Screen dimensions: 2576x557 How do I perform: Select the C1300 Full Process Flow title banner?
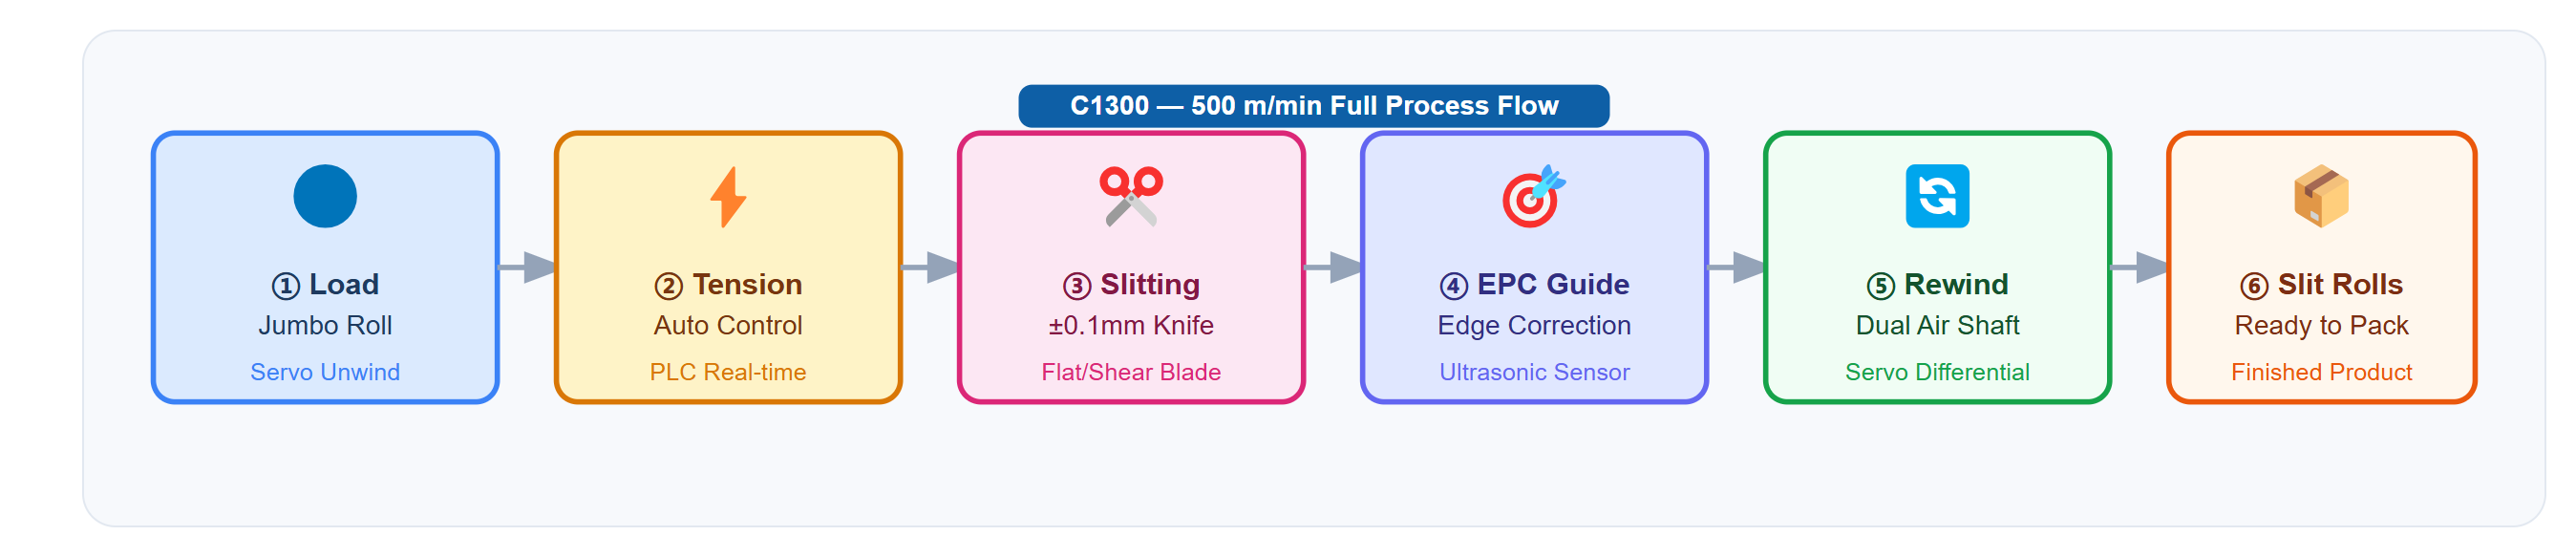click(1314, 106)
